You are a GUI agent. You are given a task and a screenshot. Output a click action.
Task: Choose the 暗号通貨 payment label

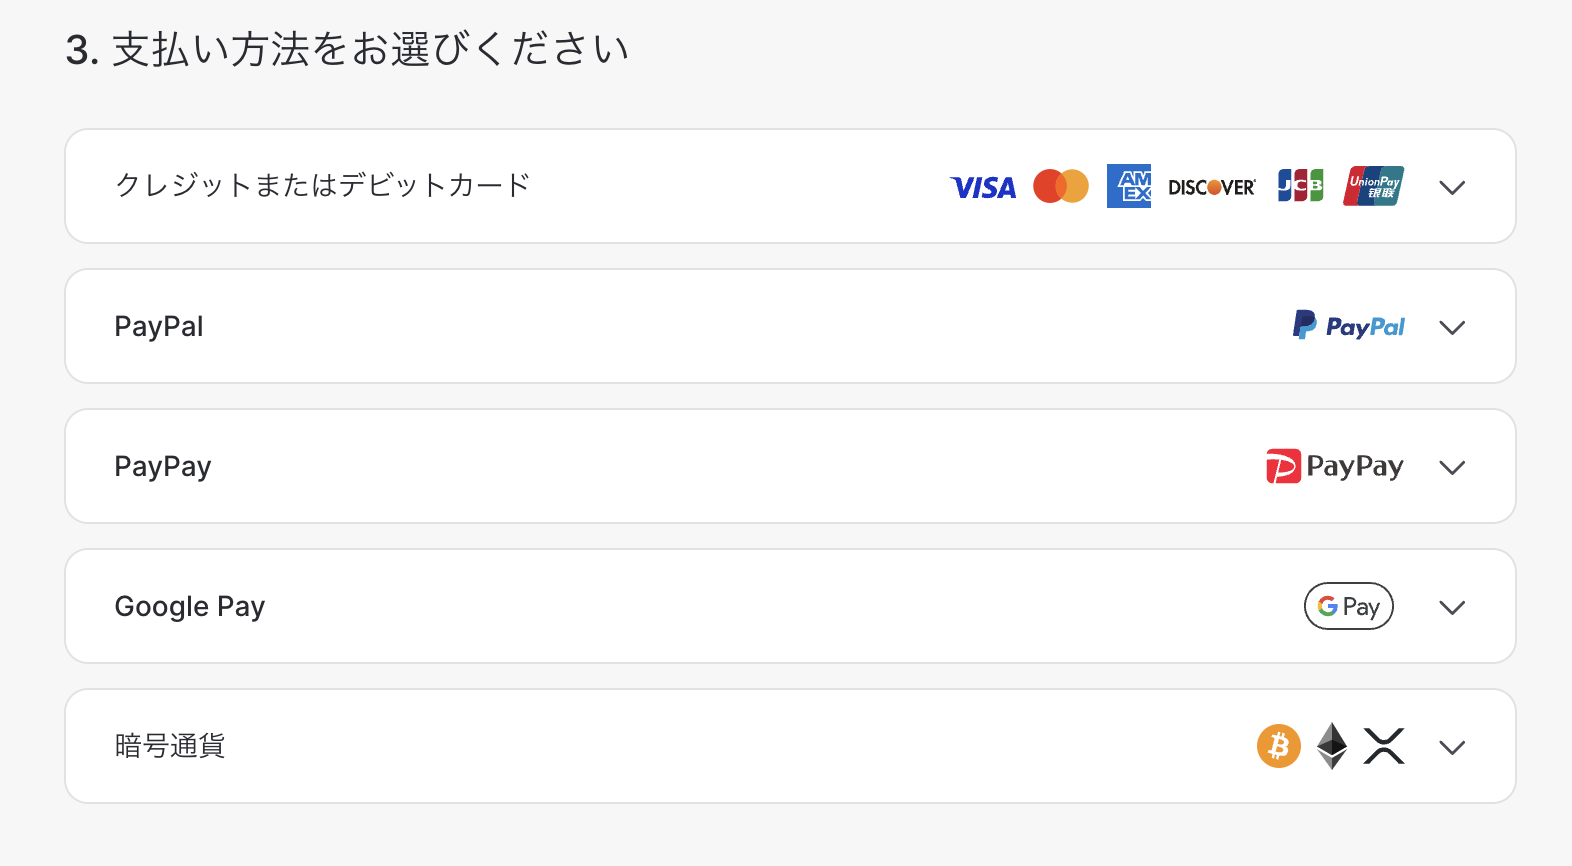point(170,746)
